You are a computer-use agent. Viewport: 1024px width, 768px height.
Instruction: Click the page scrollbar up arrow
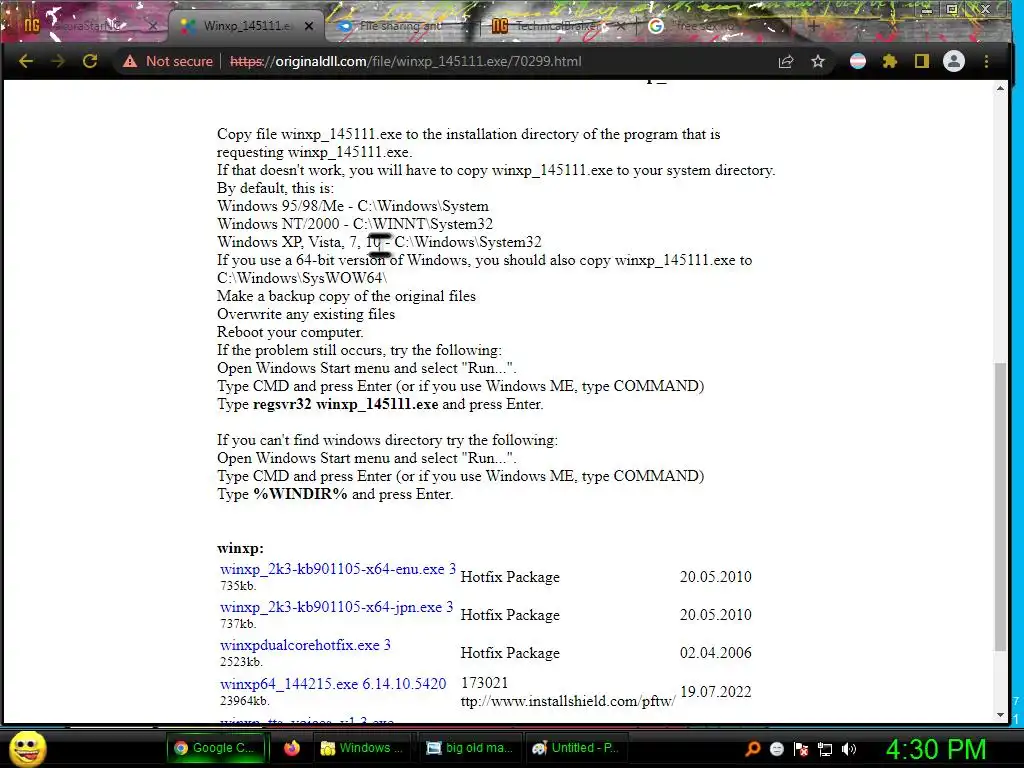tap(1000, 88)
